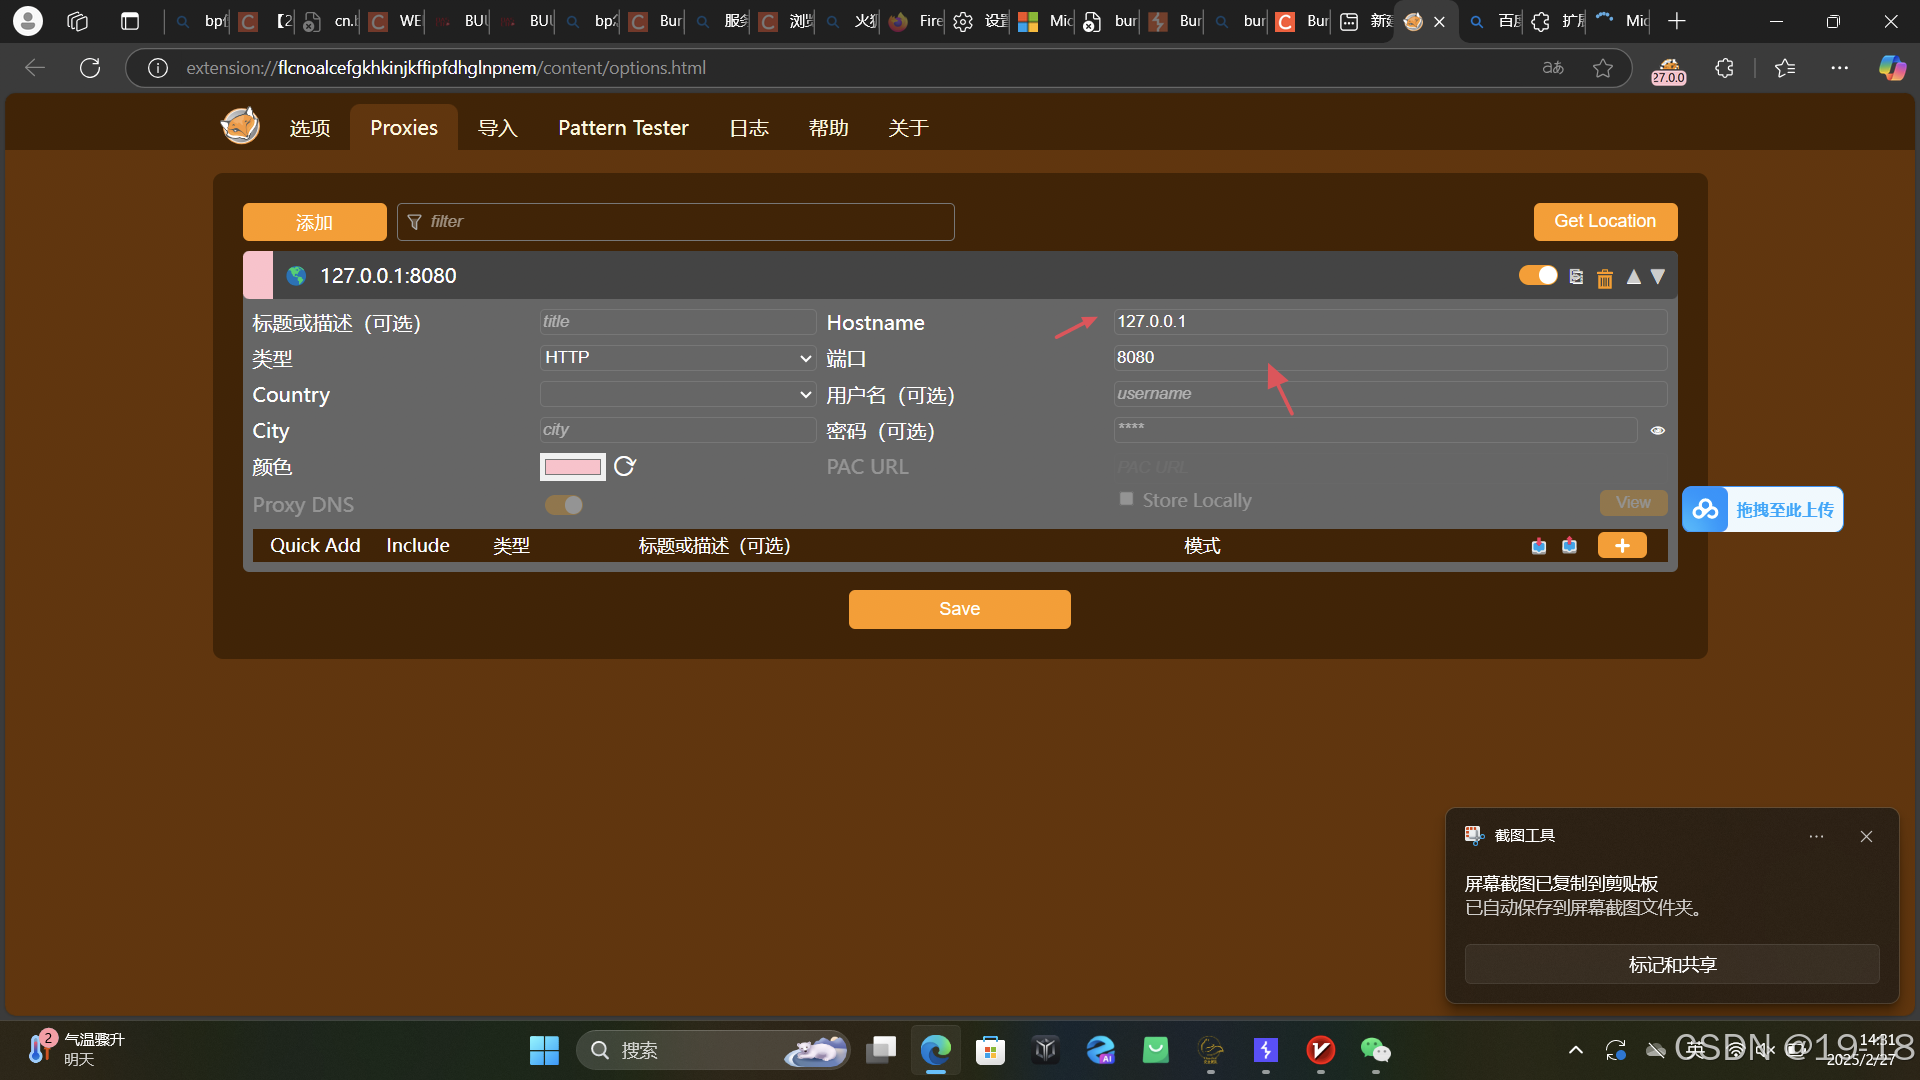This screenshot has height=1080, width=1920.
Task: Click the Save button
Action: [959, 609]
